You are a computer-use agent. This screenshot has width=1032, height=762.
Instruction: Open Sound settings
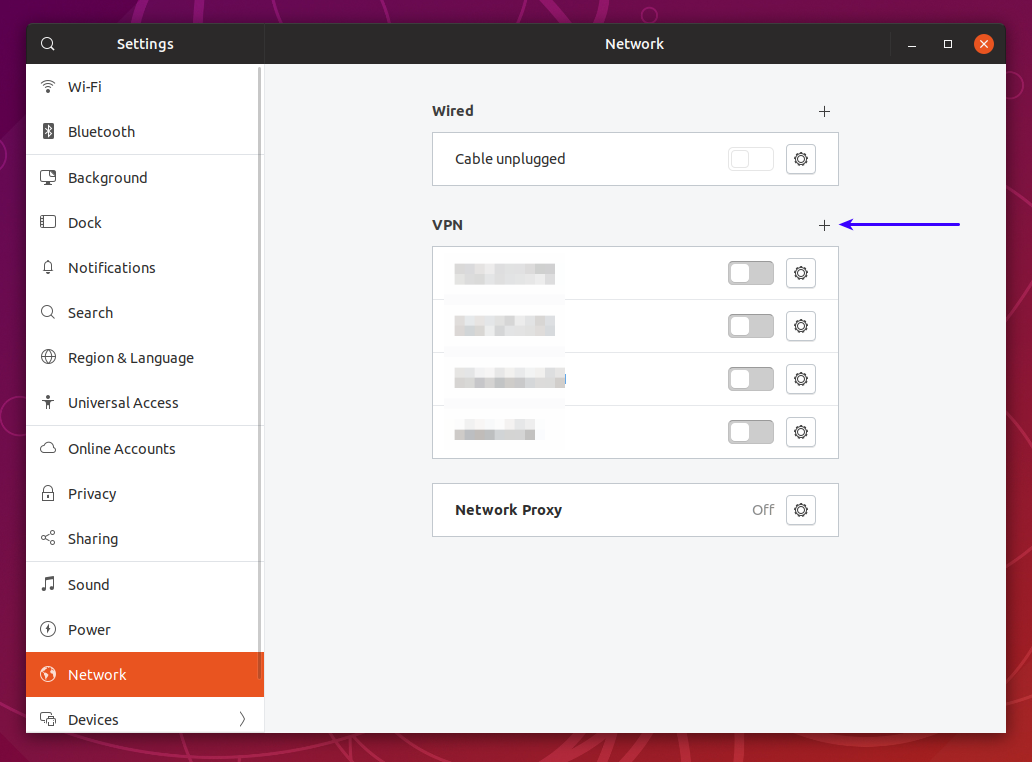point(145,584)
